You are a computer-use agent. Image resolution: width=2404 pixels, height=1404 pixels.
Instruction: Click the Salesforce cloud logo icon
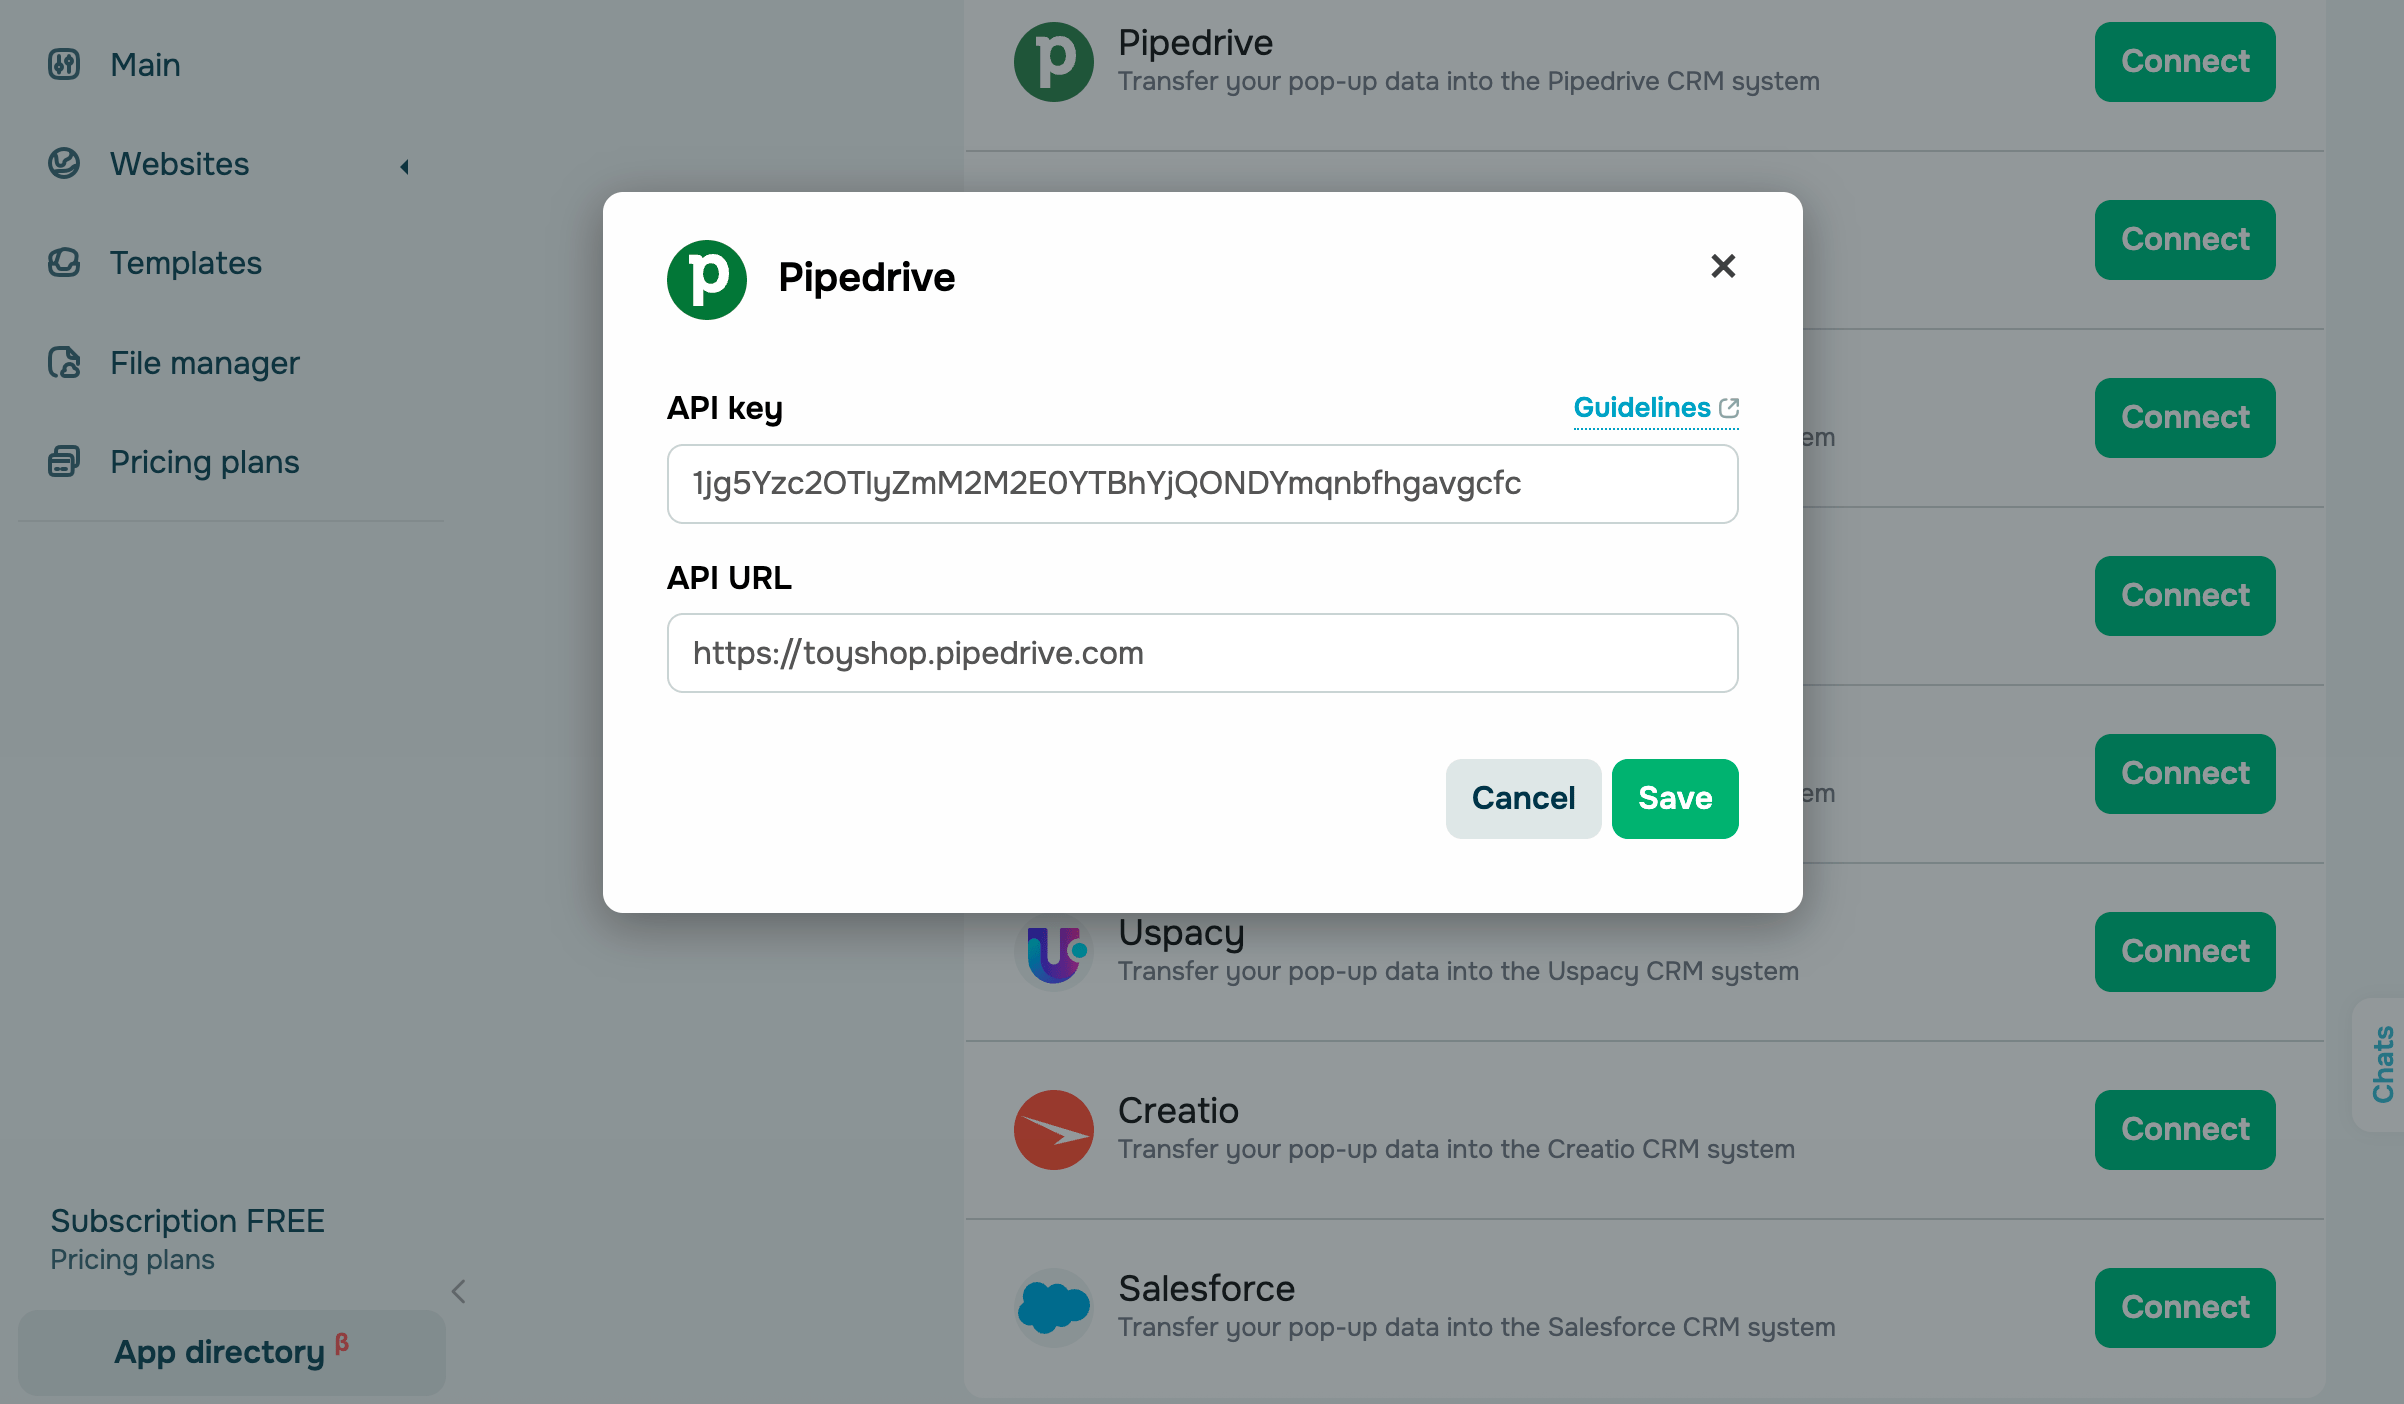pos(1053,1307)
